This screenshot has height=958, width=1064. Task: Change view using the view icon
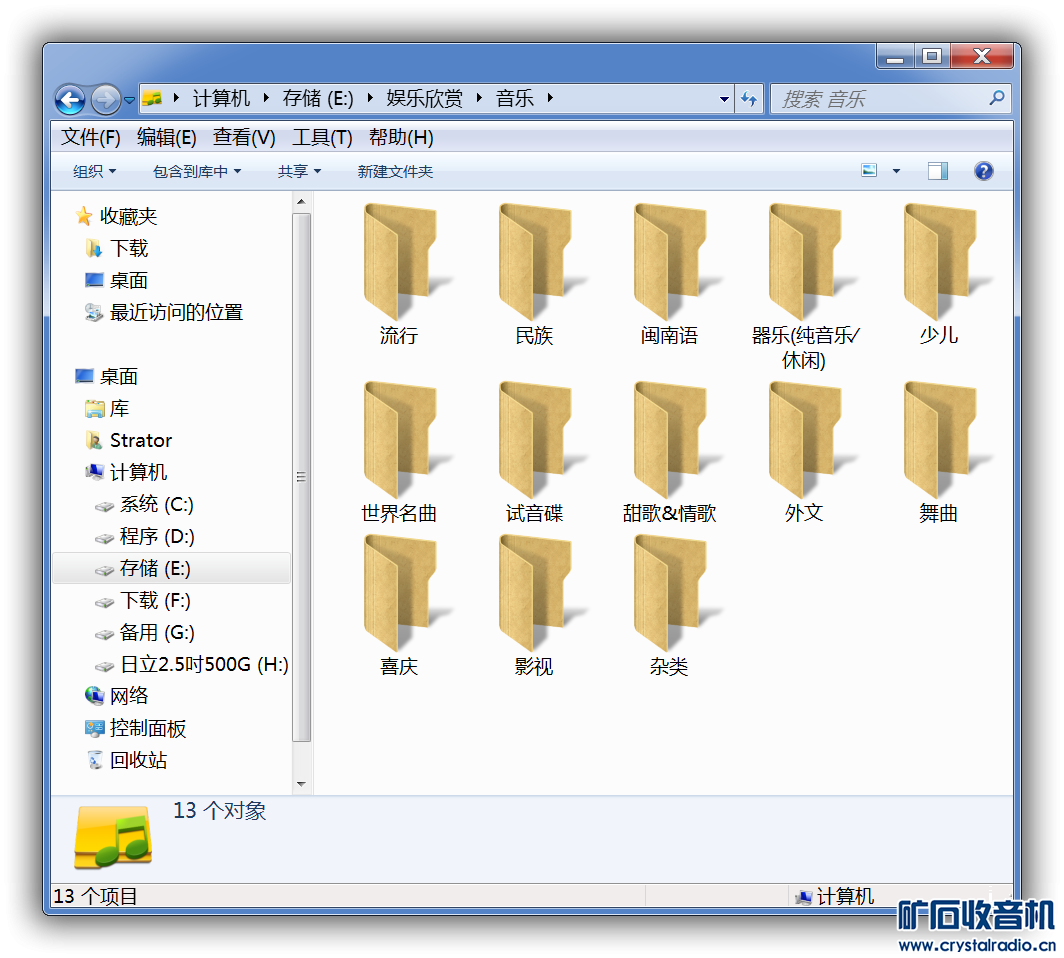click(869, 170)
